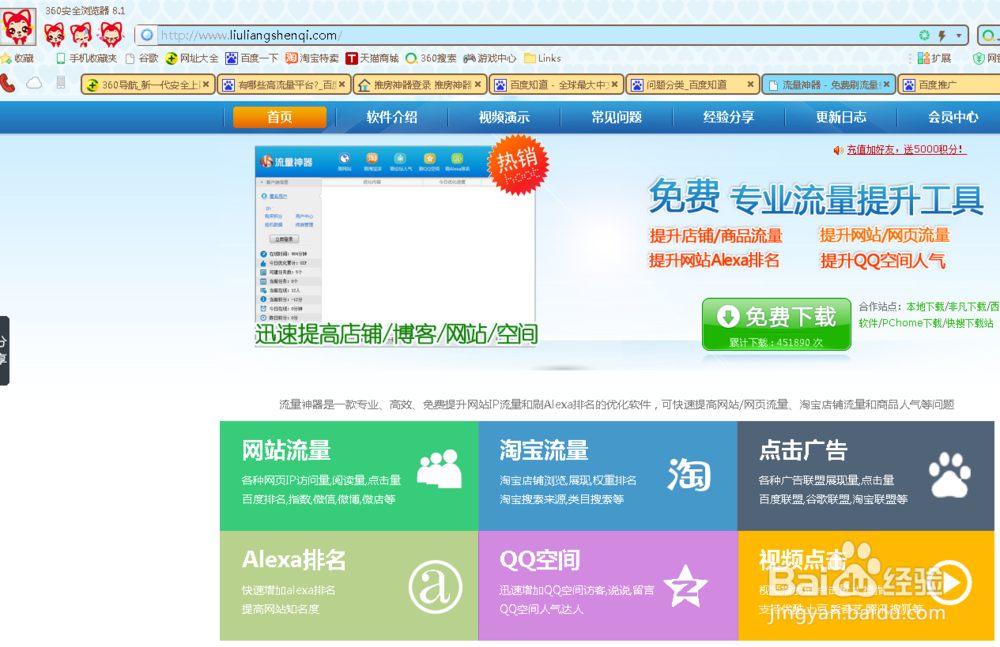Click the green 免费下载 button
Screen dimensions: 1000x647
(x=776, y=324)
